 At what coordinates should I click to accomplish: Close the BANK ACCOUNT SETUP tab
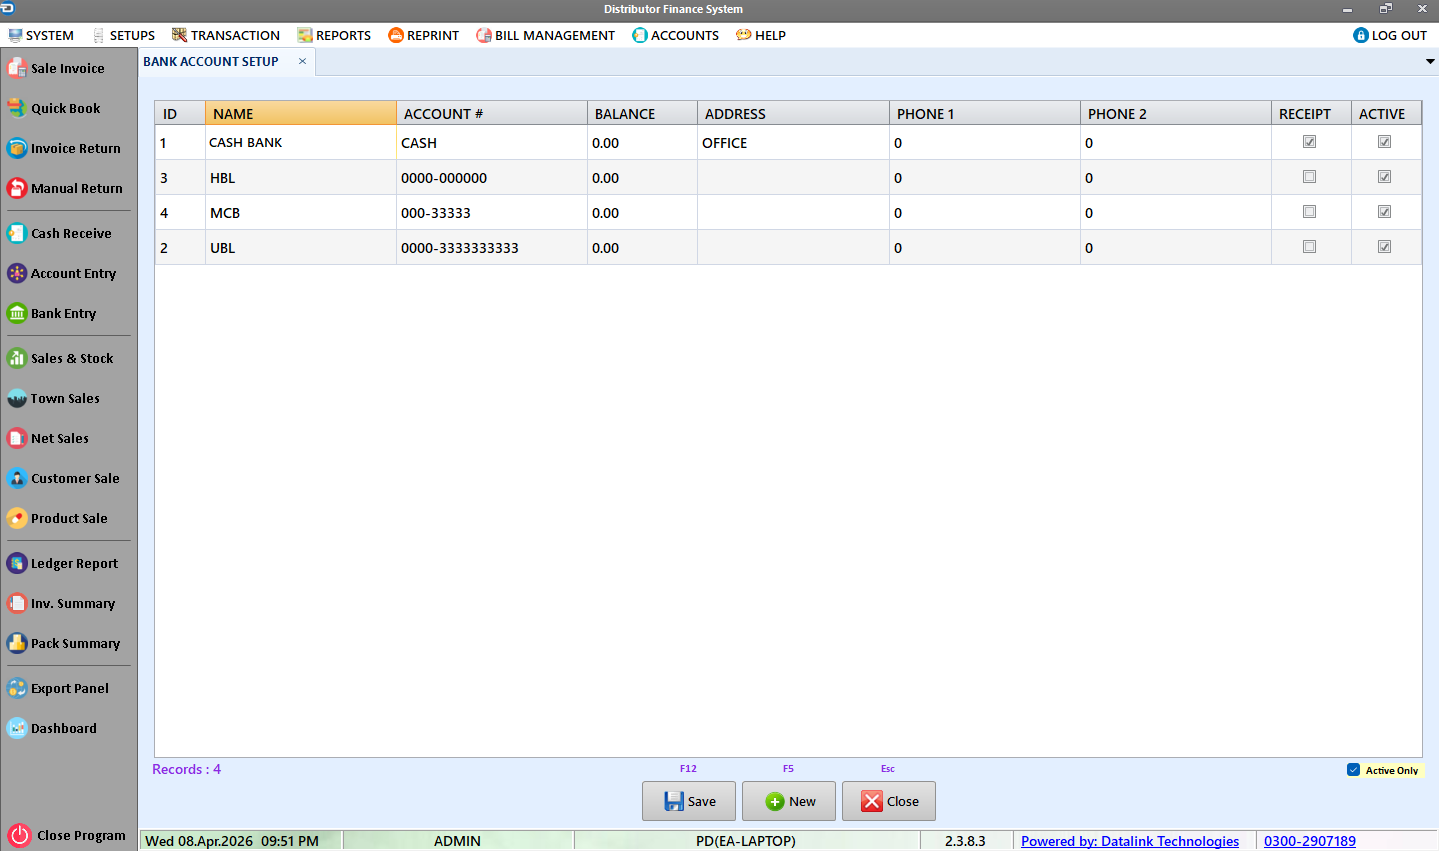pyautogui.click(x=302, y=61)
